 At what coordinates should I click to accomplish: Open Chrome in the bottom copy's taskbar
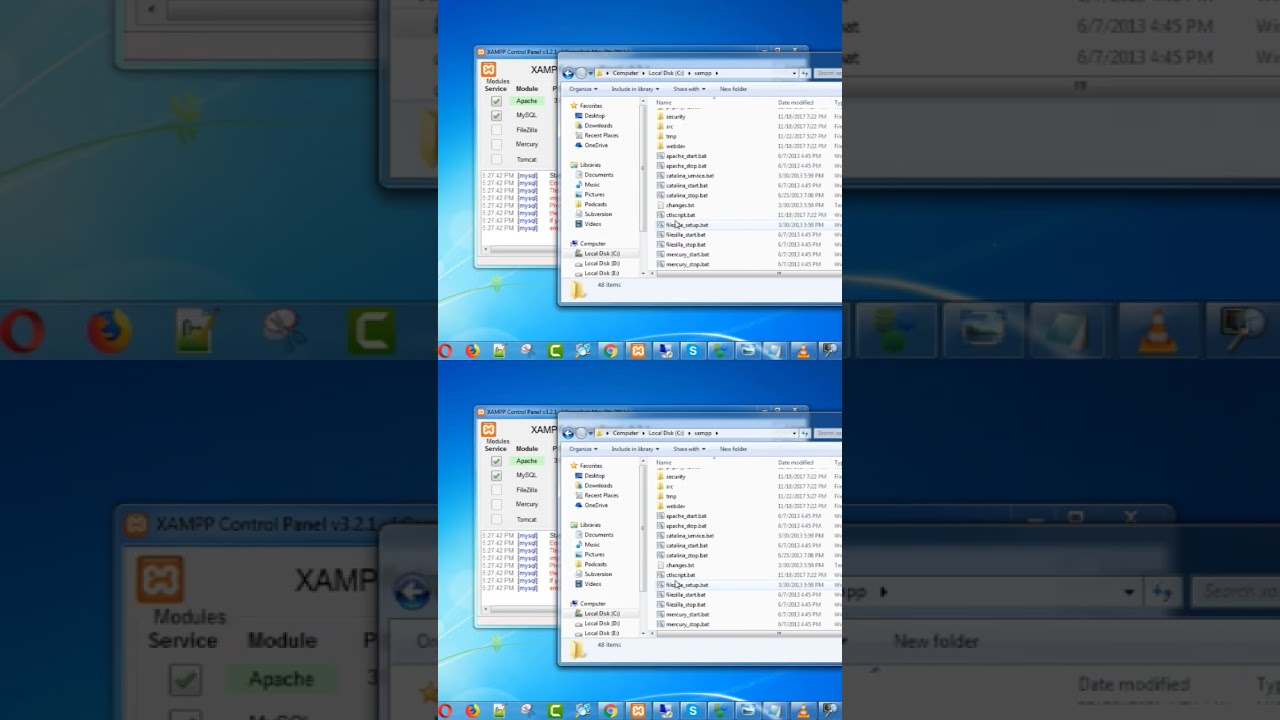pos(610,711)
